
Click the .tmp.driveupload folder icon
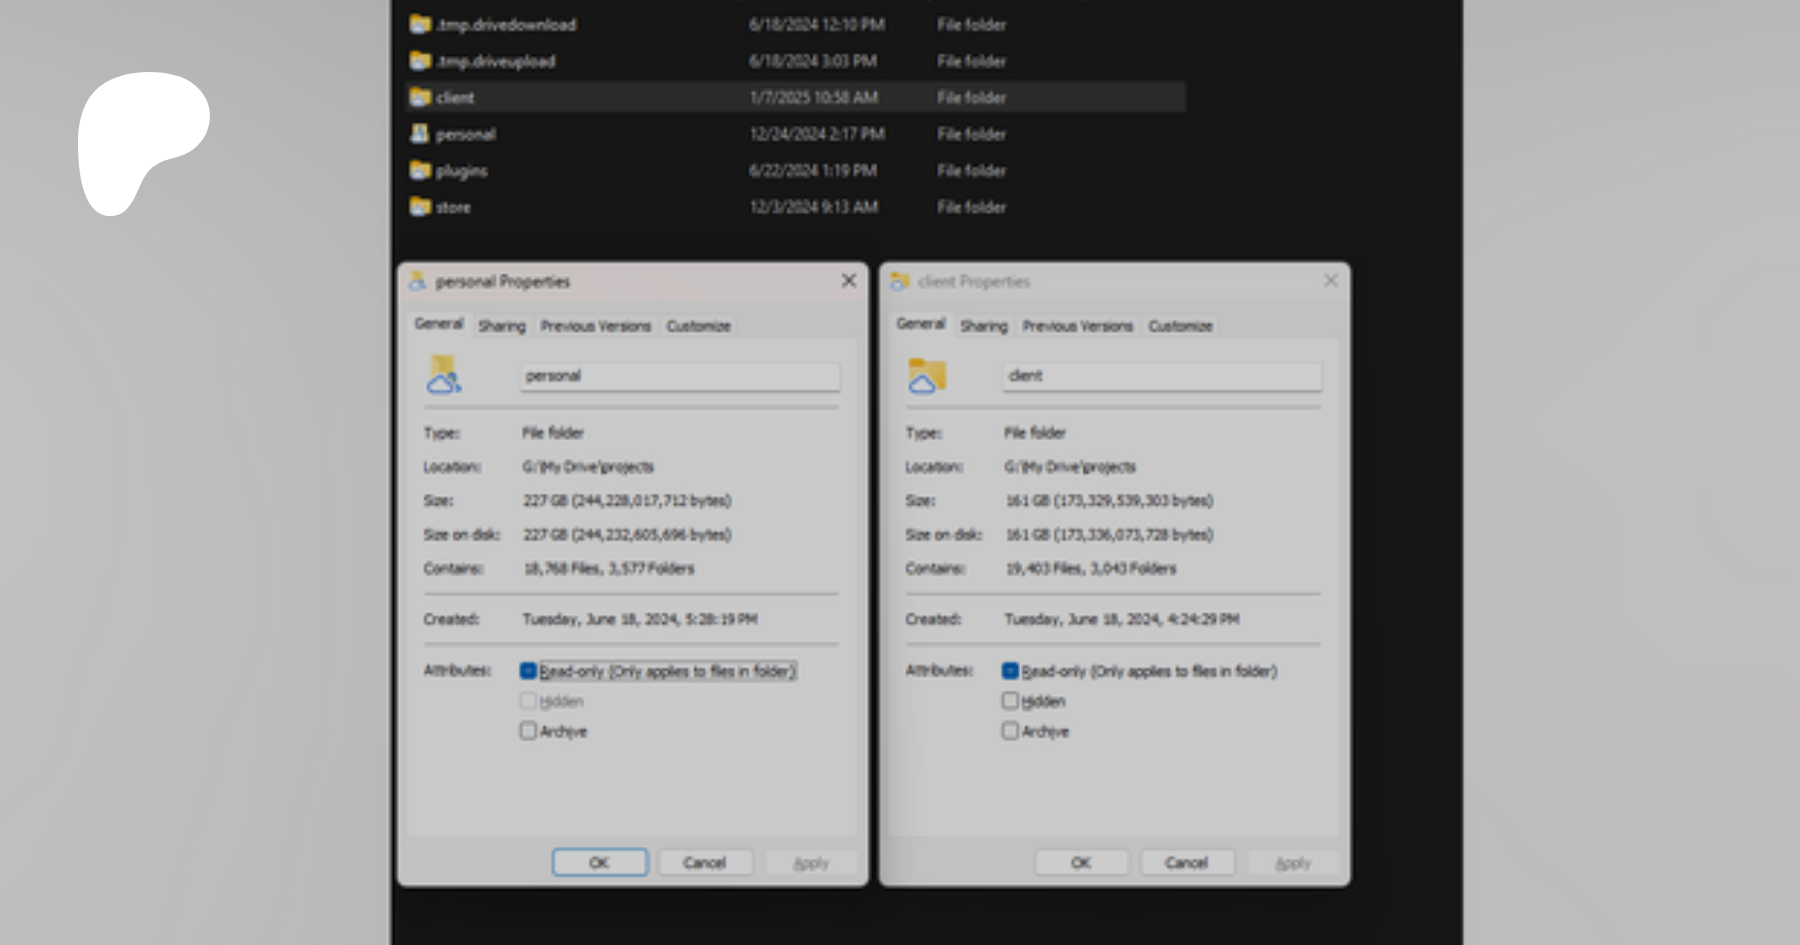tap(420, 61)
